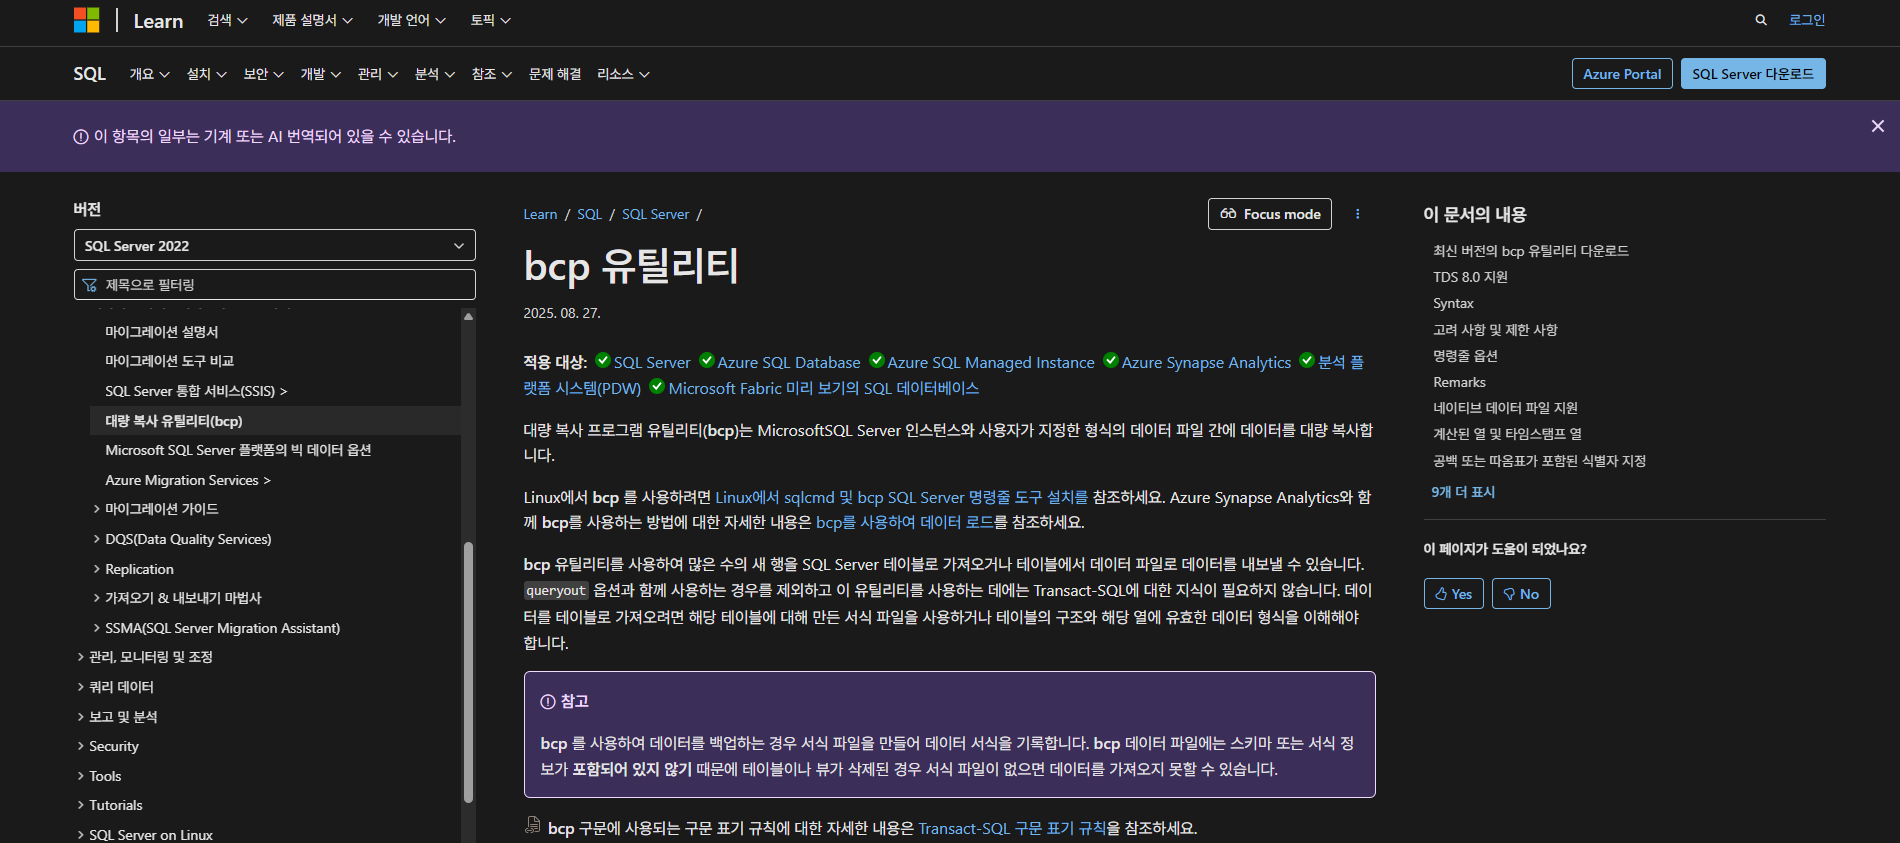Expand the 설치 nav dropdown
Screen dimensions: 1900x843
(x=206, y=74)
